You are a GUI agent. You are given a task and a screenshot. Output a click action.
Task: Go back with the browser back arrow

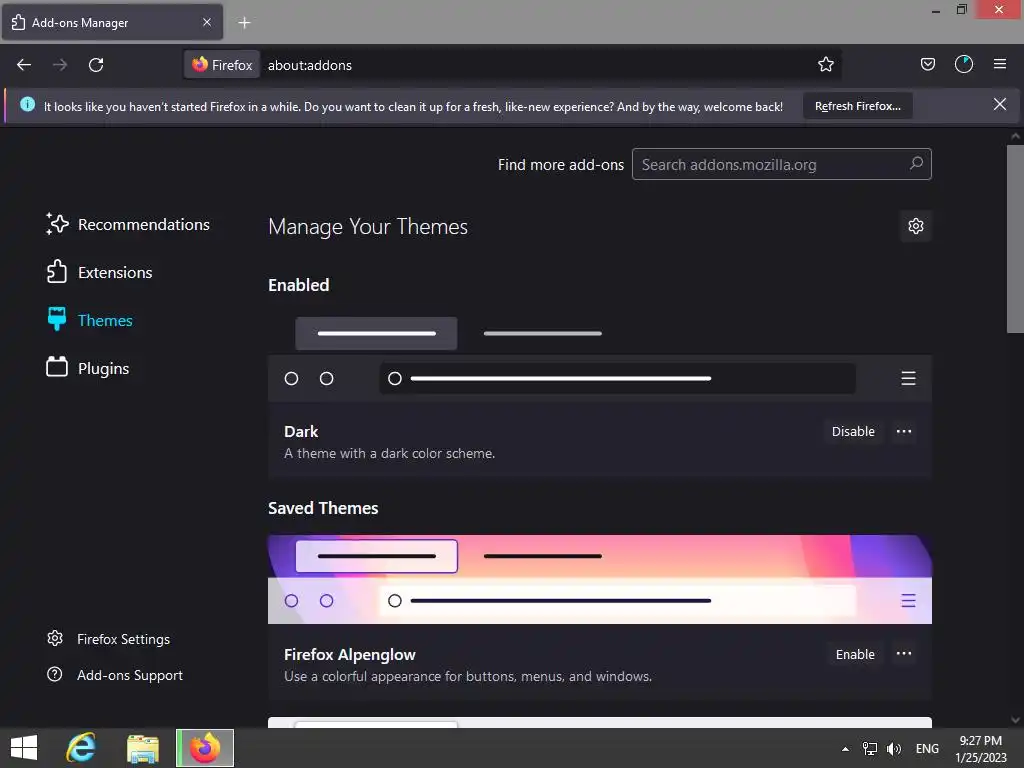[x=24, y=65]
